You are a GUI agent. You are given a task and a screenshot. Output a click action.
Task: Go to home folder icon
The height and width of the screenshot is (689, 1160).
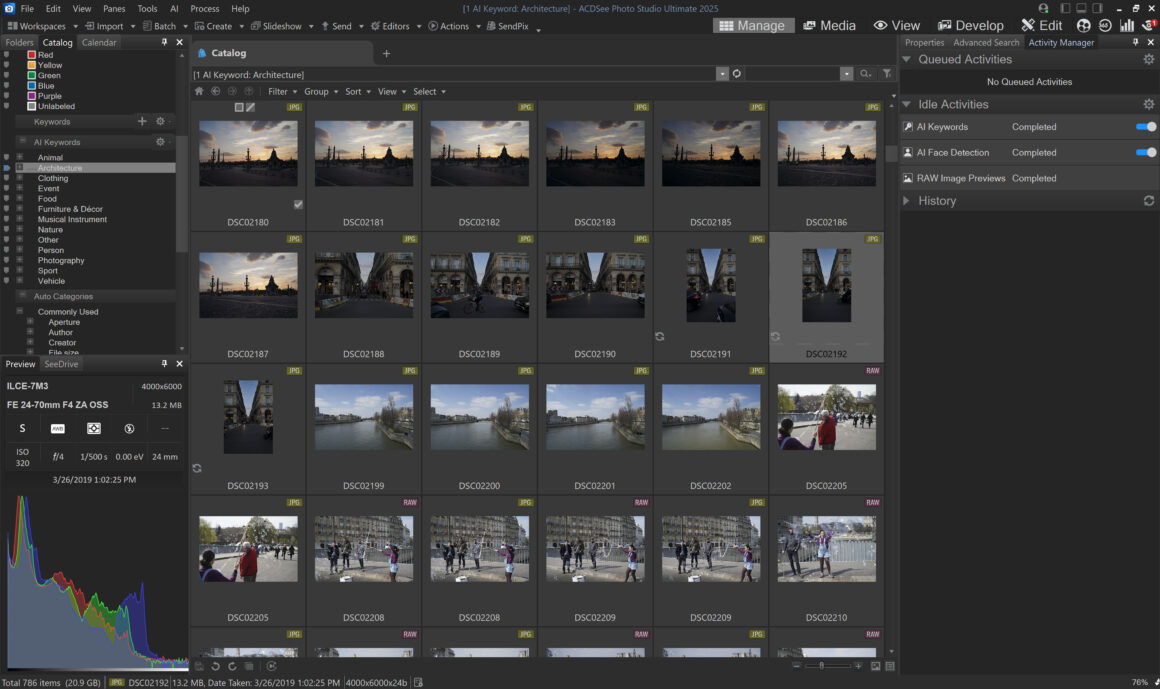click(199, 91)
